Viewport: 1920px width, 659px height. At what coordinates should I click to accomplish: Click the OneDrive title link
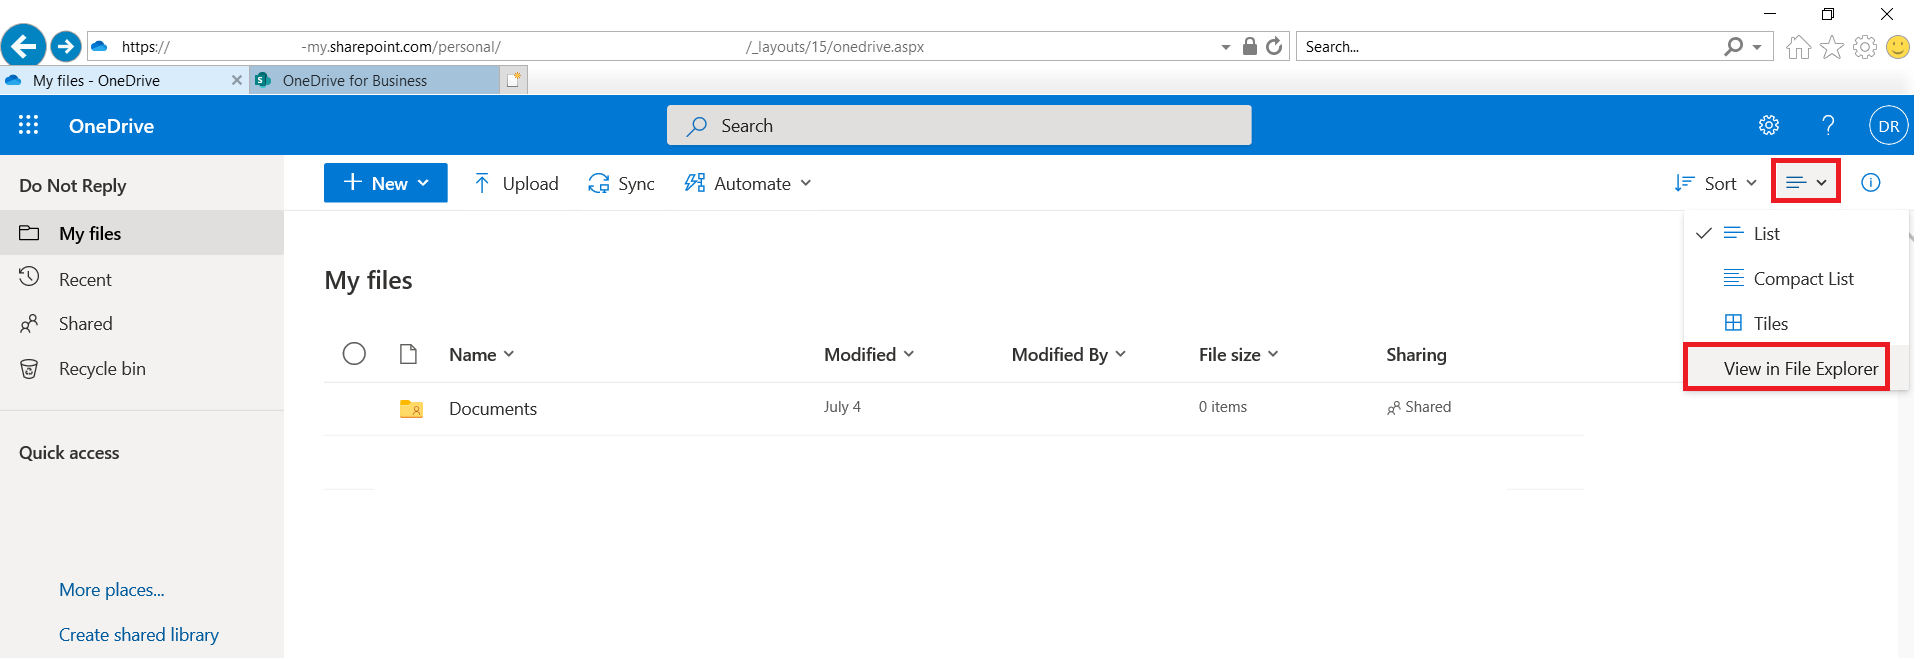111,126
